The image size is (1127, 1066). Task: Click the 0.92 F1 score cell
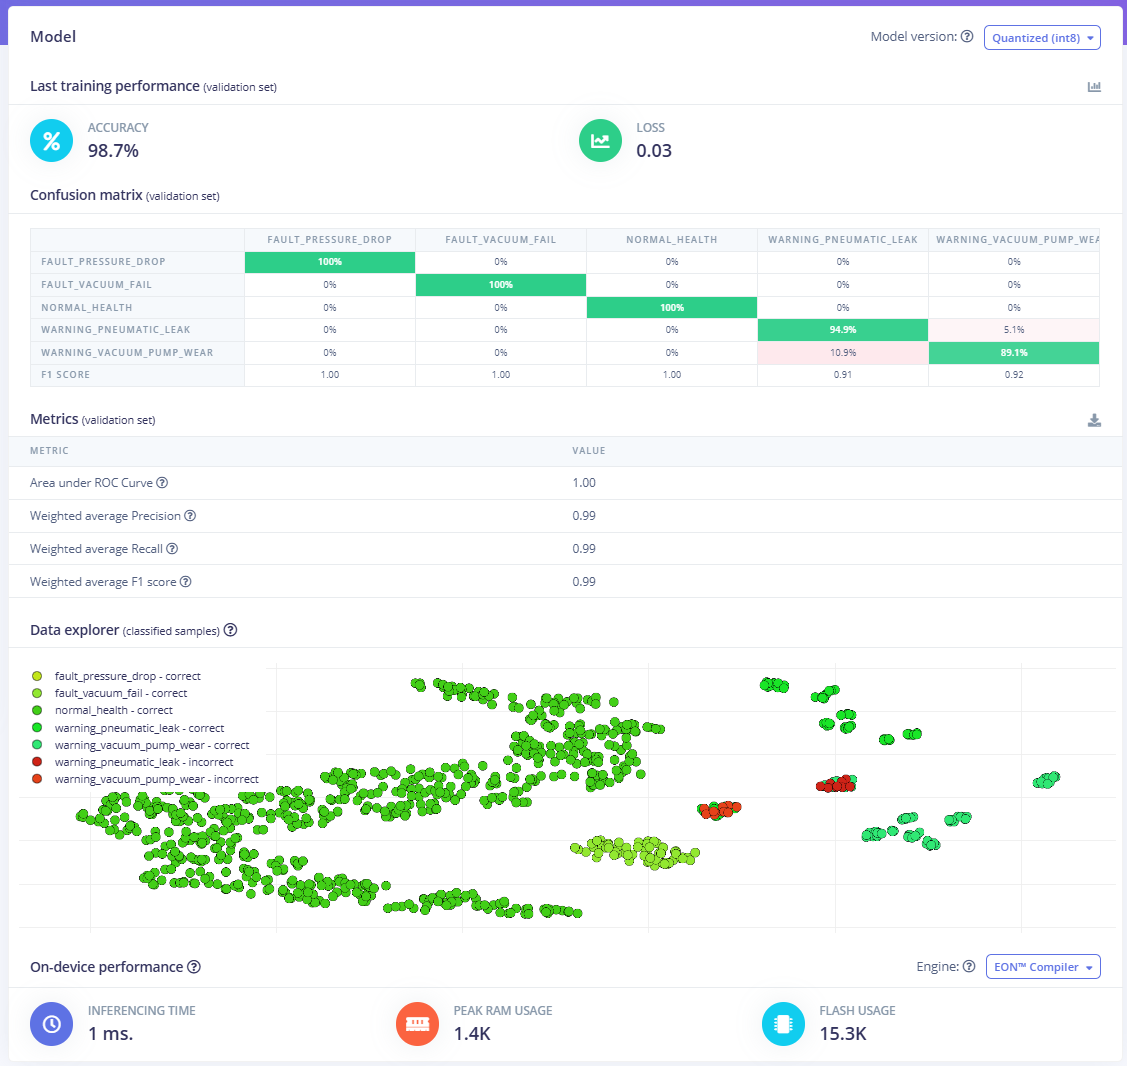tap(1013, 375)
